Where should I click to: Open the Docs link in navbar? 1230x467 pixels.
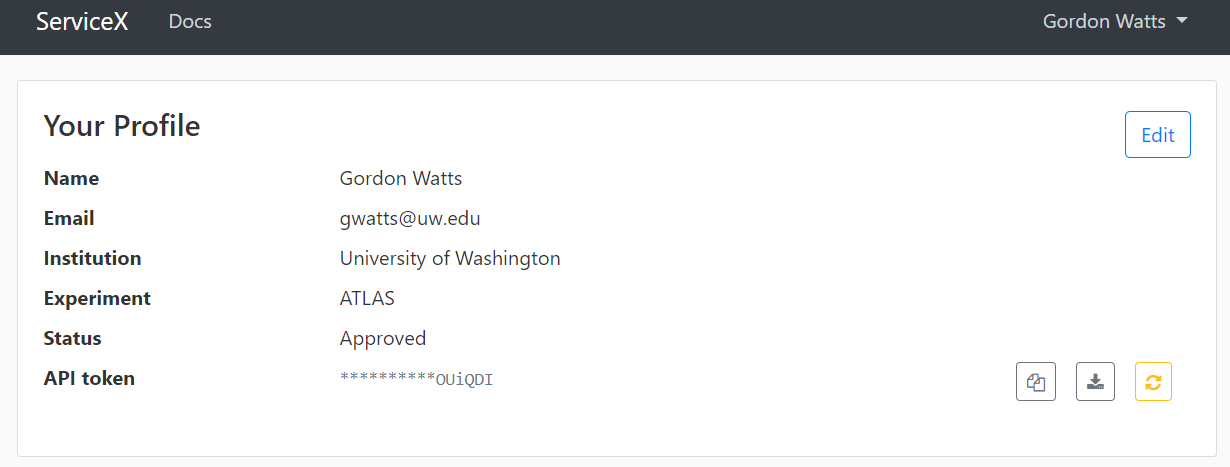click(190, 21)
